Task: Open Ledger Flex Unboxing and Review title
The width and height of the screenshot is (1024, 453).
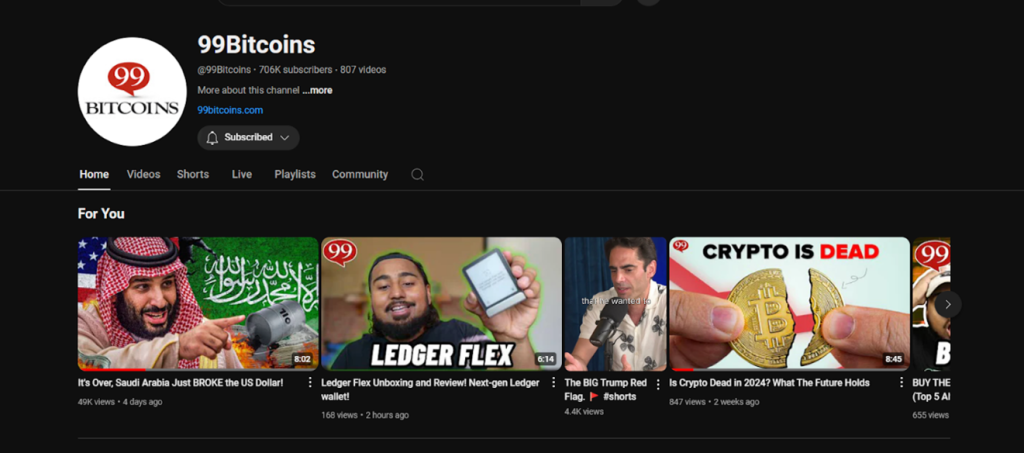Action: click(430, 390)
